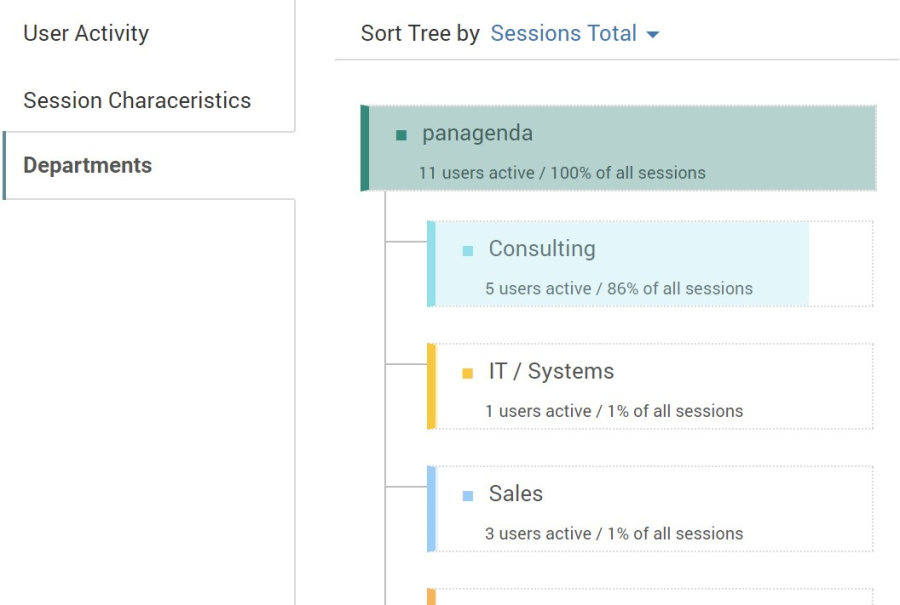The image size is (900, 605).
Task: Select the Sales department node
Action: [x=516, y=494]
